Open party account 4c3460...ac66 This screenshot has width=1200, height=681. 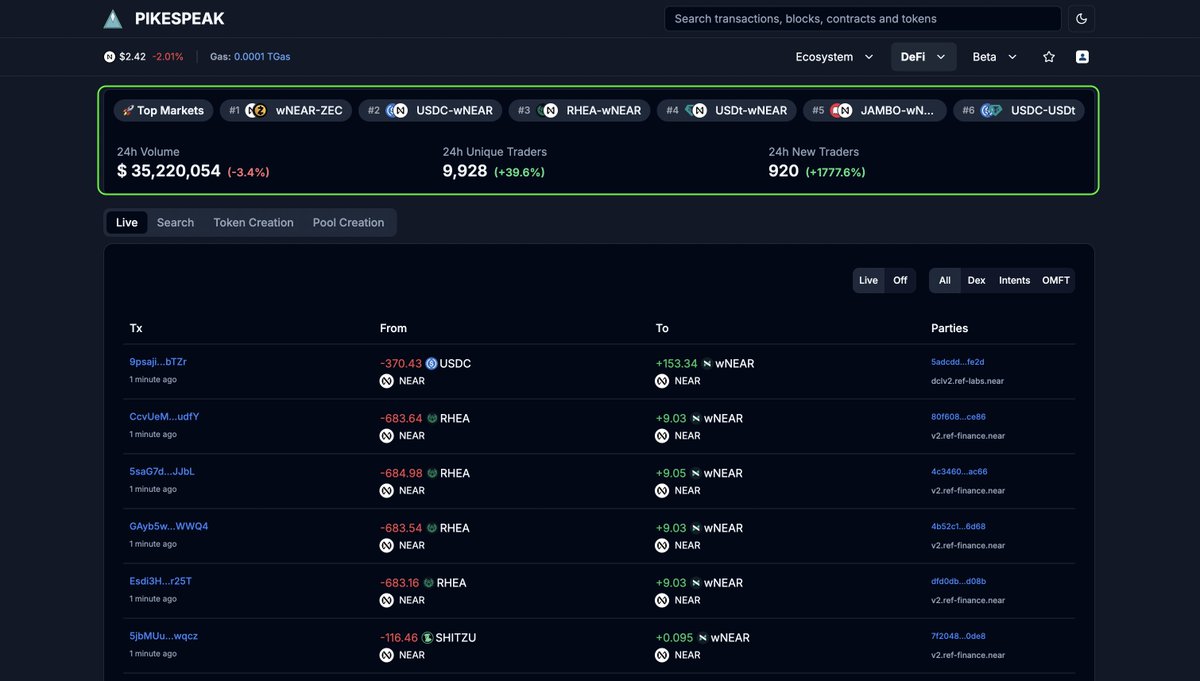pyautogui.click(x=958, y=472)
